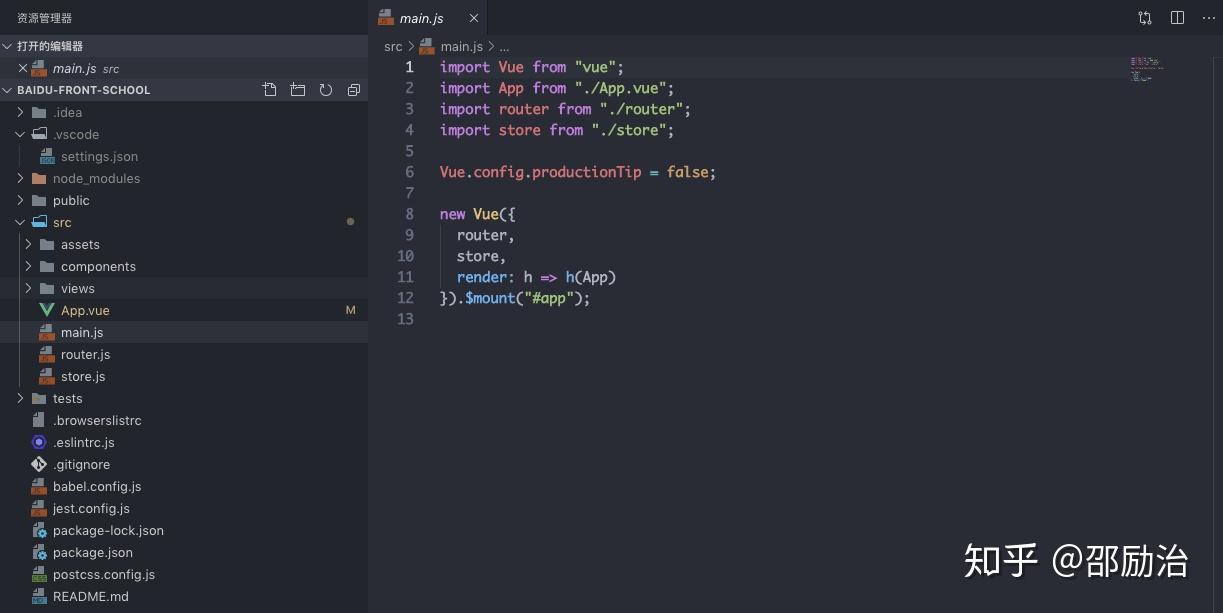The height and width of the screenshot is (613, 1223).
Task: Expand the public folder
Action: pos(20,200)
